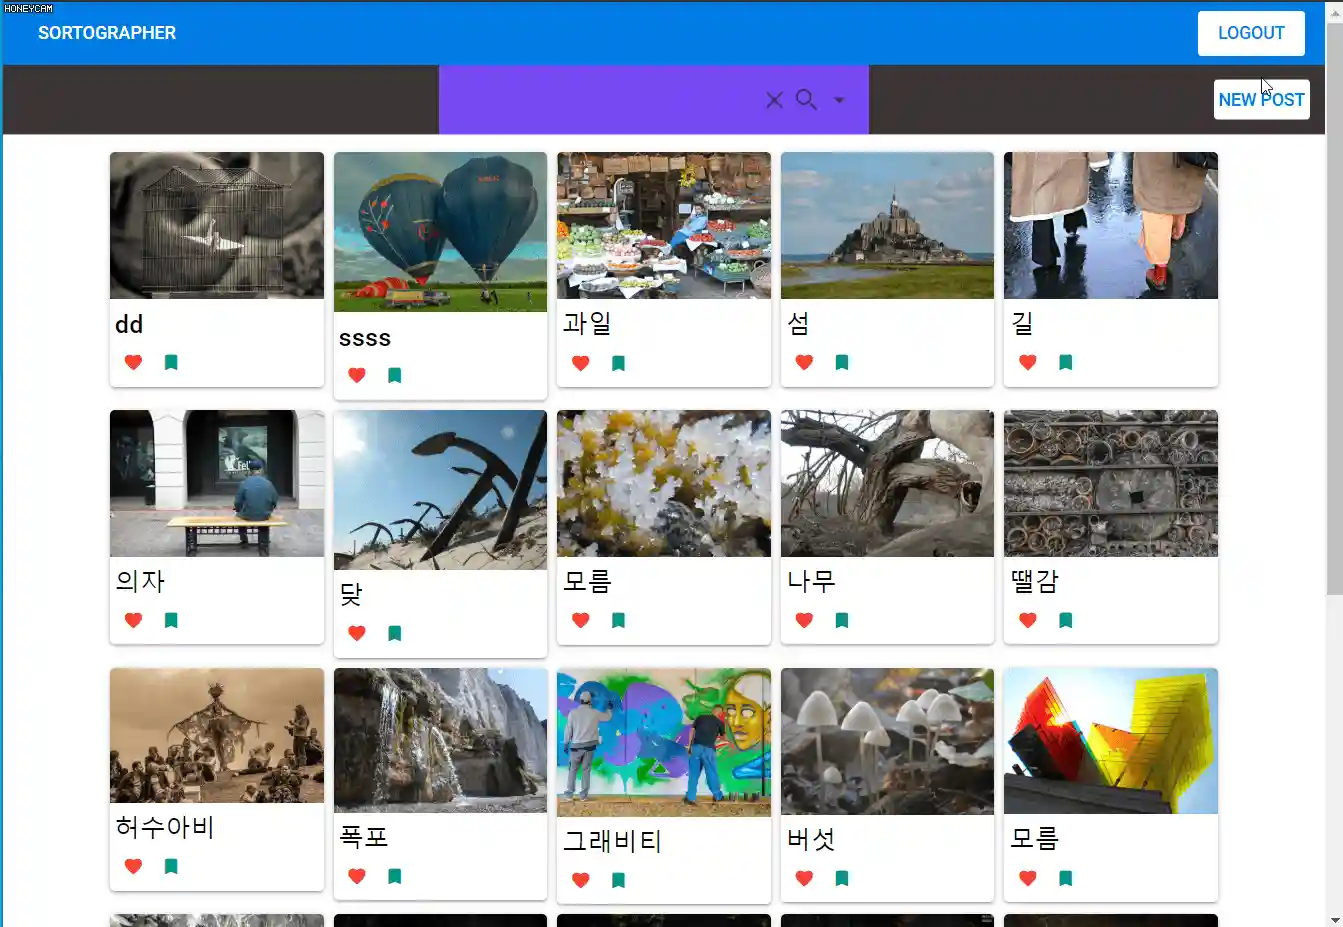Click the LOGOUT button
The image size is (1343, 927).
pos(1251,33)
